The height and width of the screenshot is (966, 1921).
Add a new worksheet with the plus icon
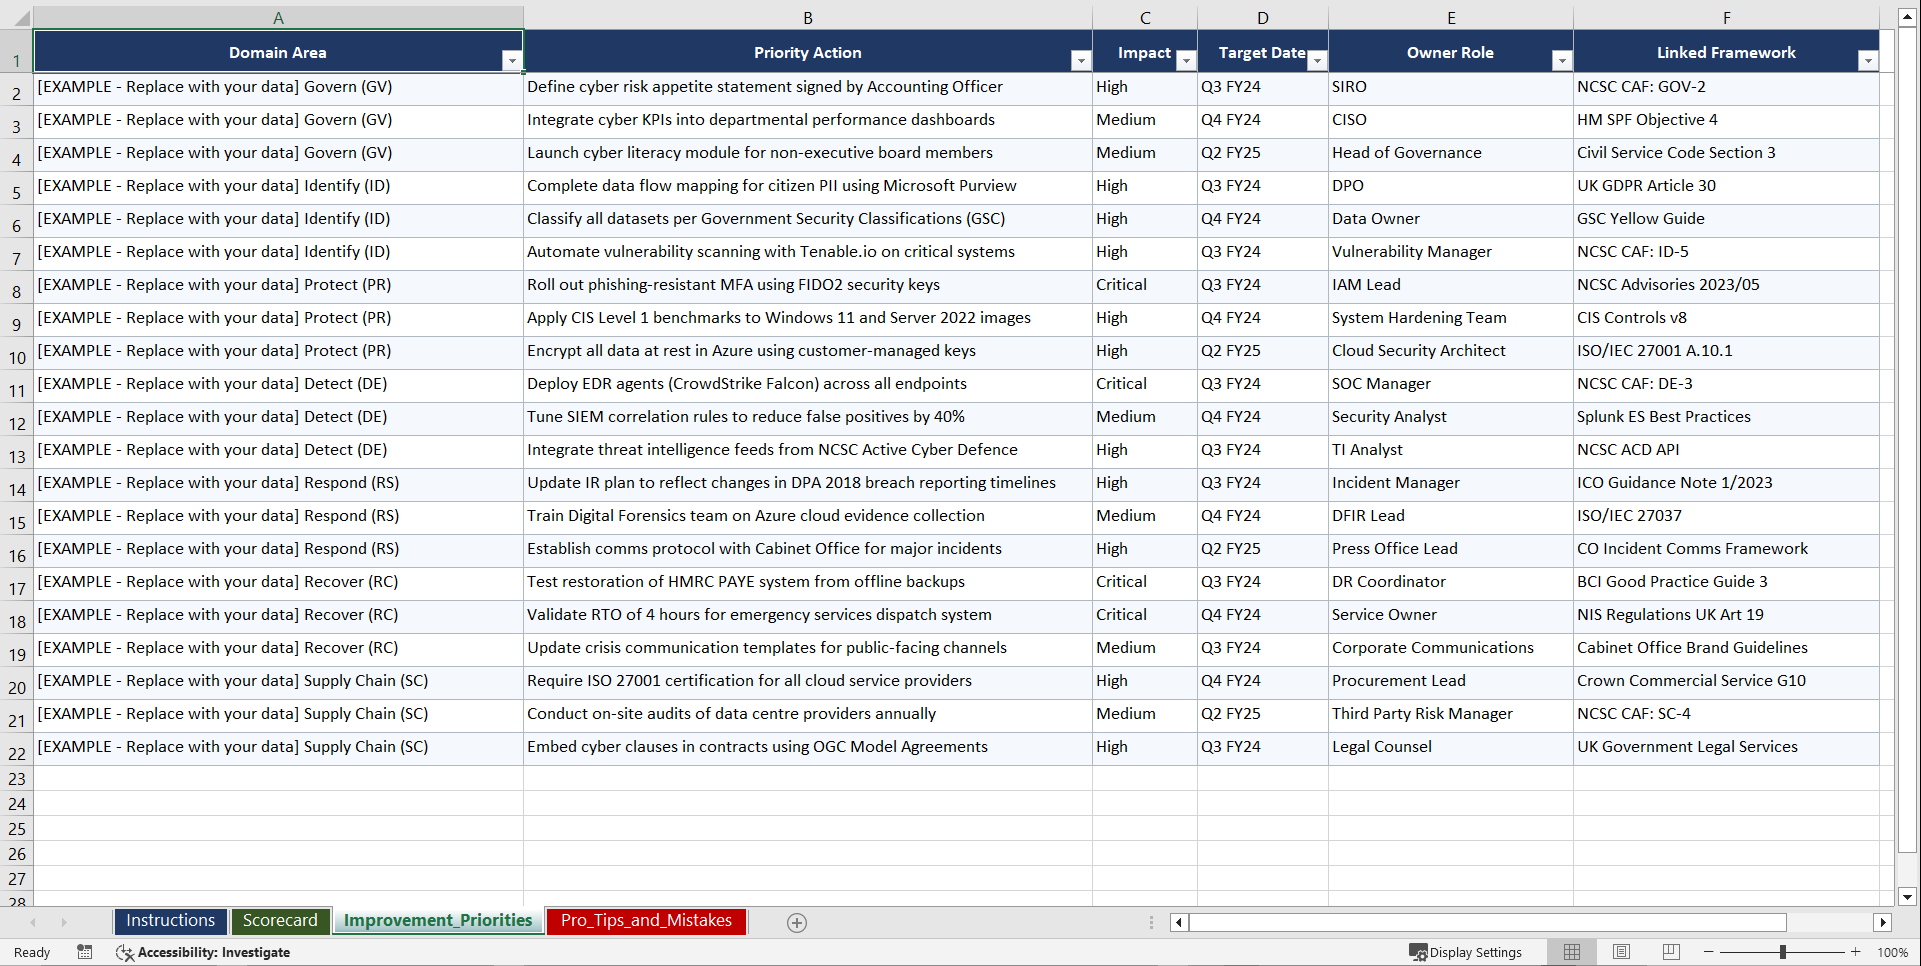click(796, 922)
